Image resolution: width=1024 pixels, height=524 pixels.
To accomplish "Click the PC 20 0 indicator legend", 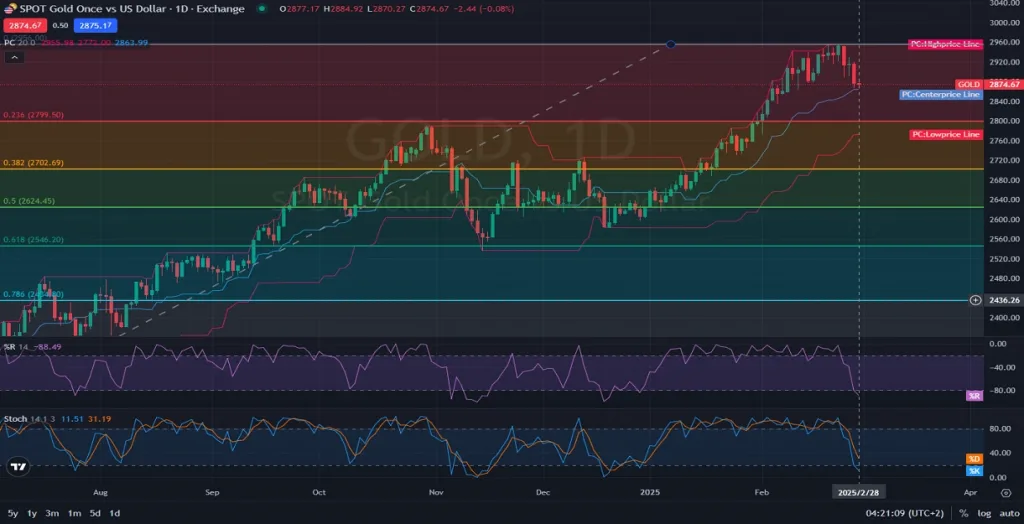I will click(20, 43).
